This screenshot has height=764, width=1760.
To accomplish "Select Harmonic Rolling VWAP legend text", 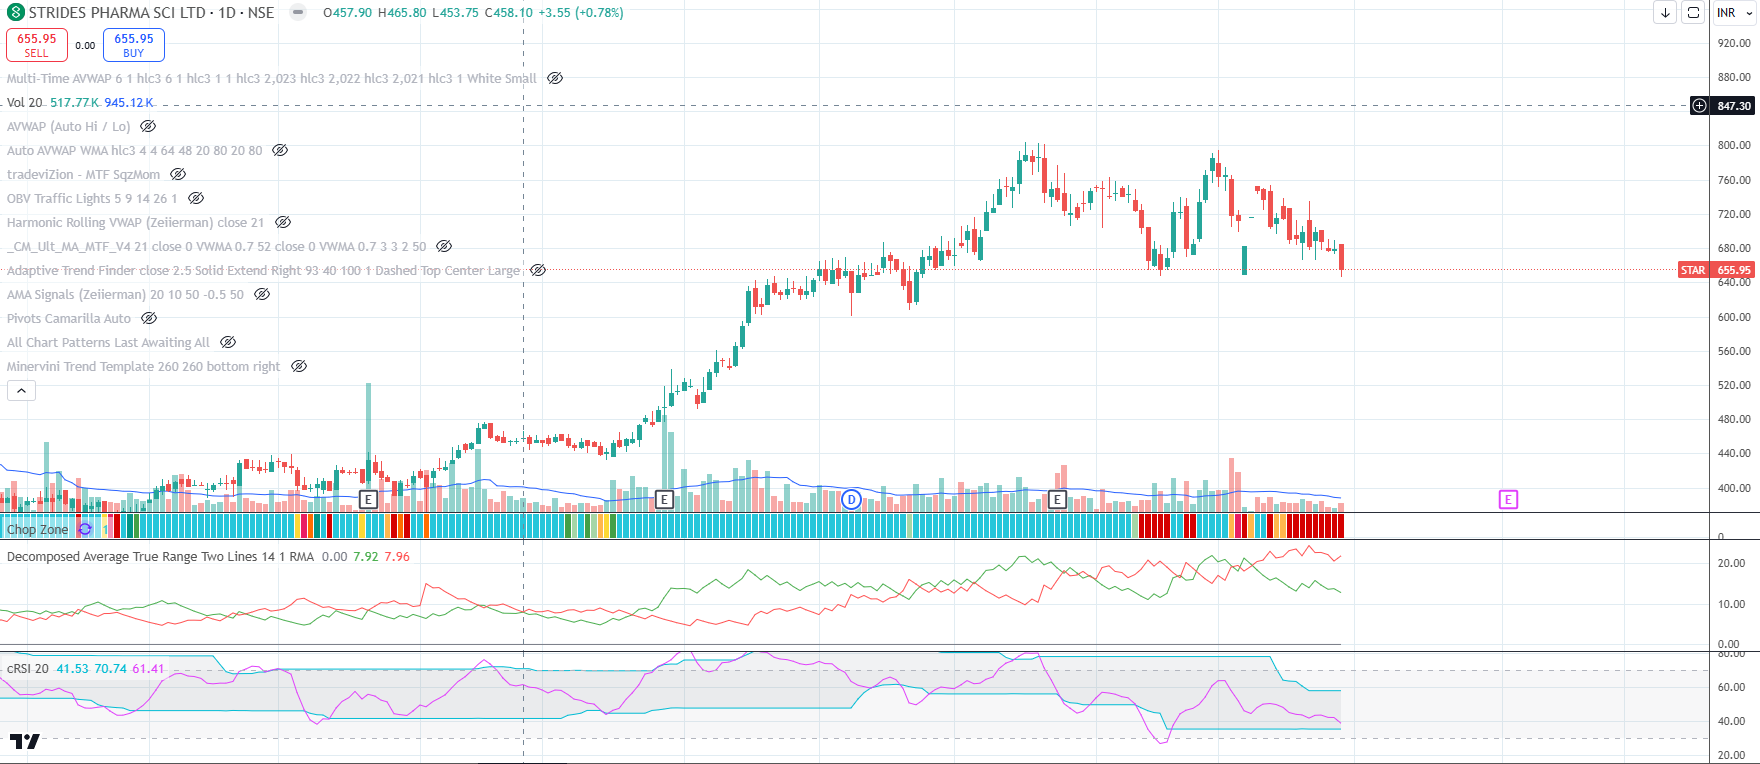I will coord(135,222).
